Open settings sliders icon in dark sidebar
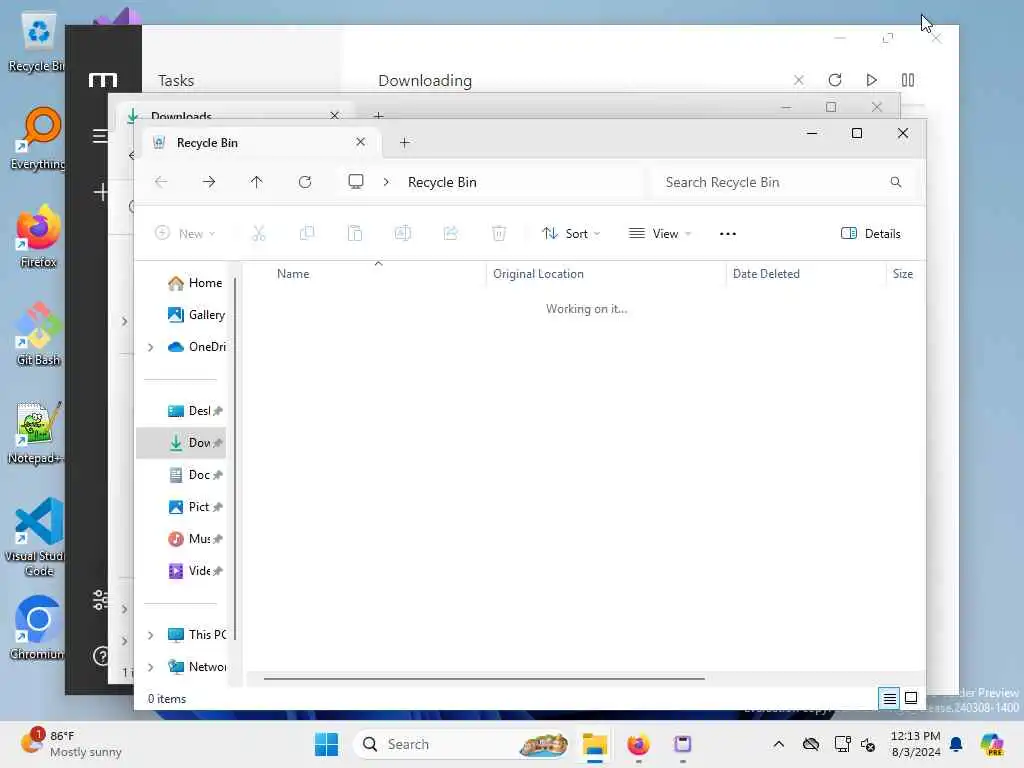1024x768 pixels. [x=101, y=600]
